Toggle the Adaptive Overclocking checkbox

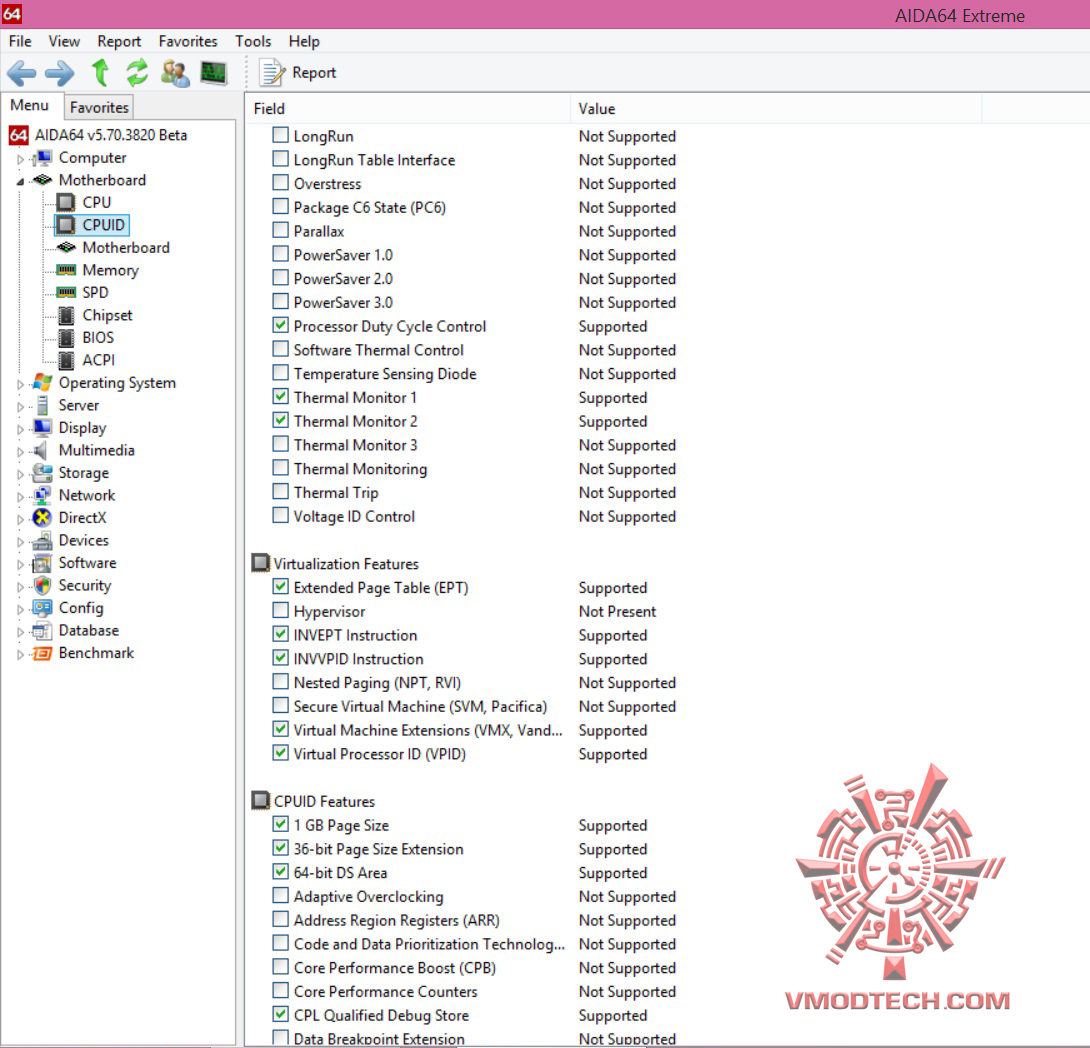pyautogui.click(x=280, y=895)
